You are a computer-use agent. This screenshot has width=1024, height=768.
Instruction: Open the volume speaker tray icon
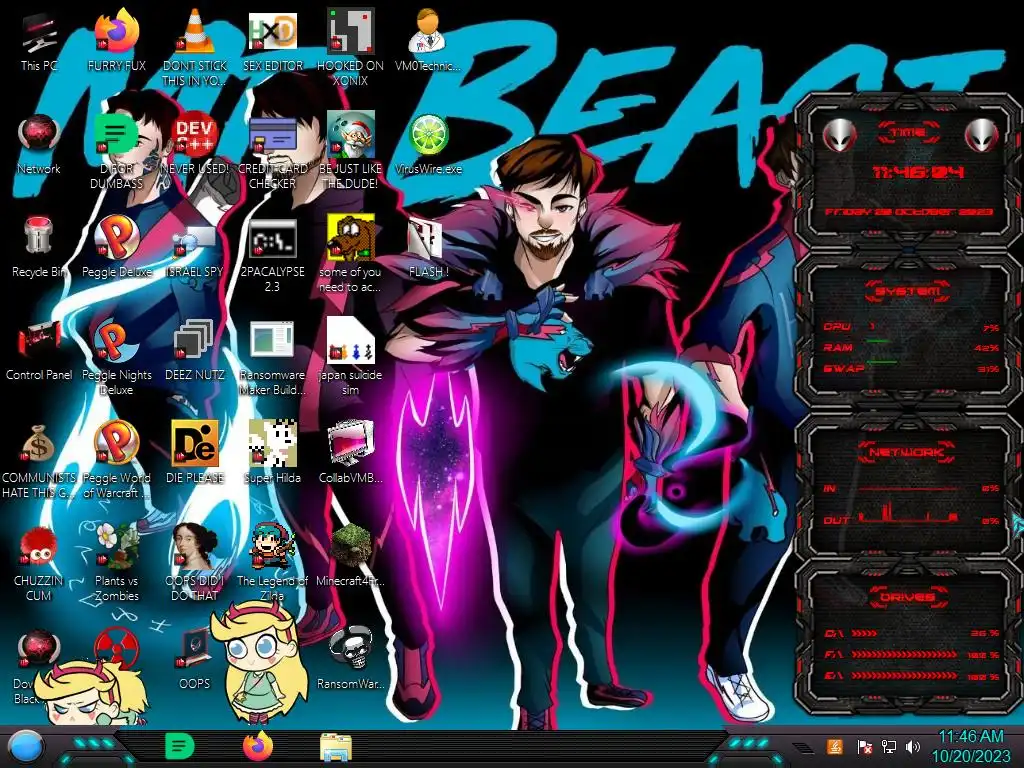(913, 746)
